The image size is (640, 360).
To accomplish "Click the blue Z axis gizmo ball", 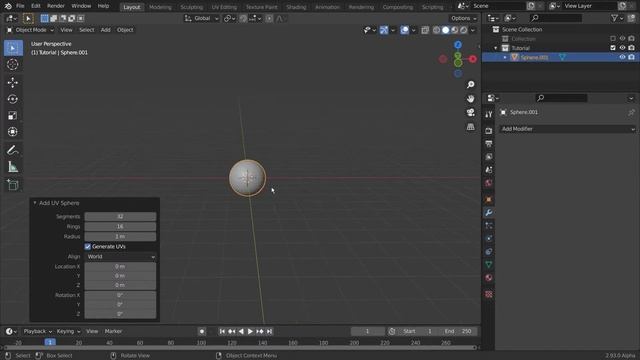I will coord(458,44).
